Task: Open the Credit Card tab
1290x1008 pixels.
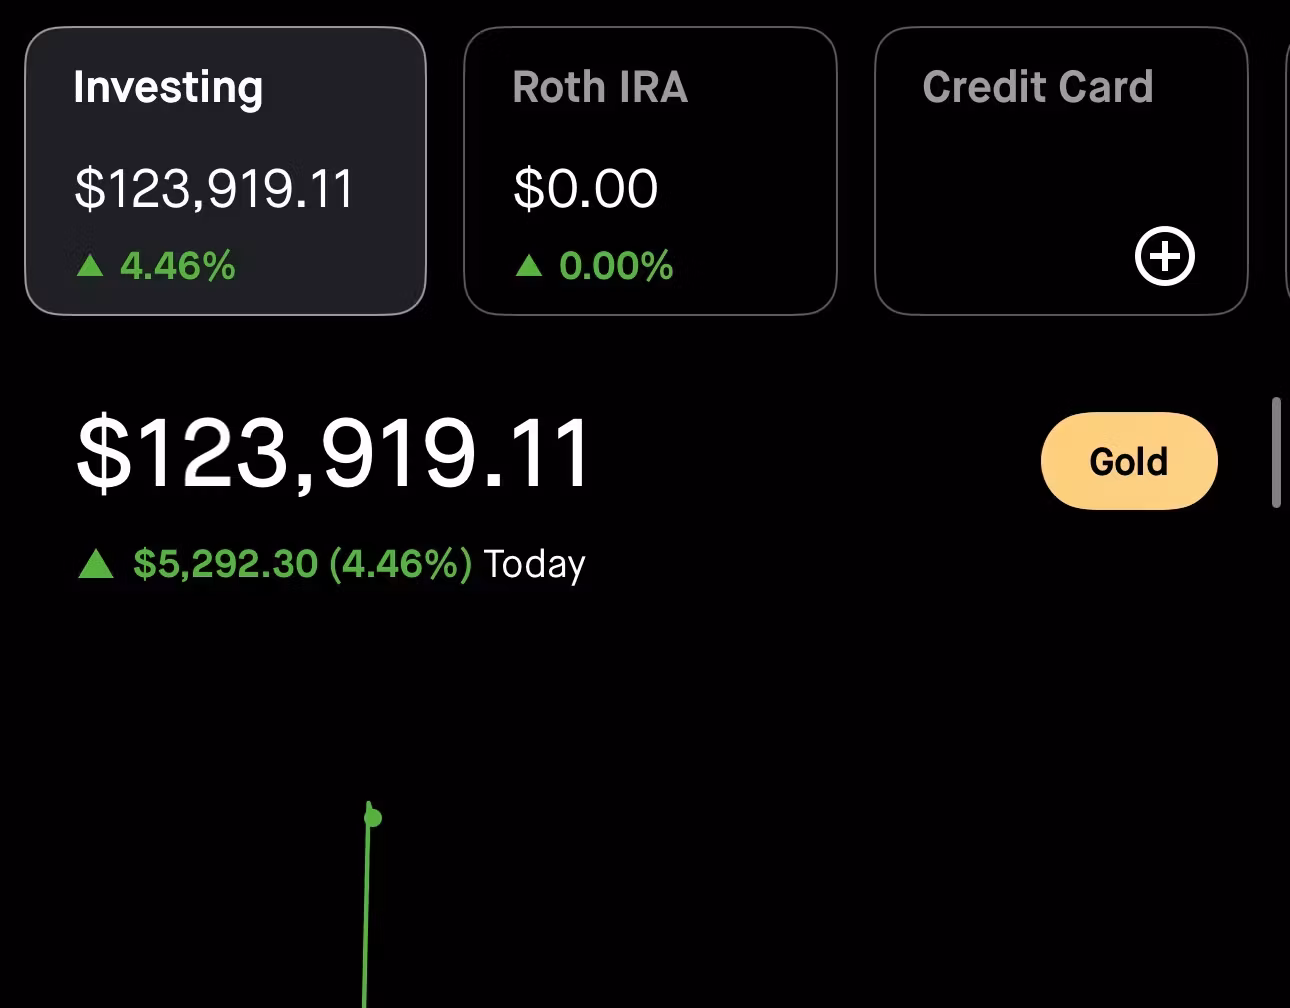Action: coord(1061,171)
